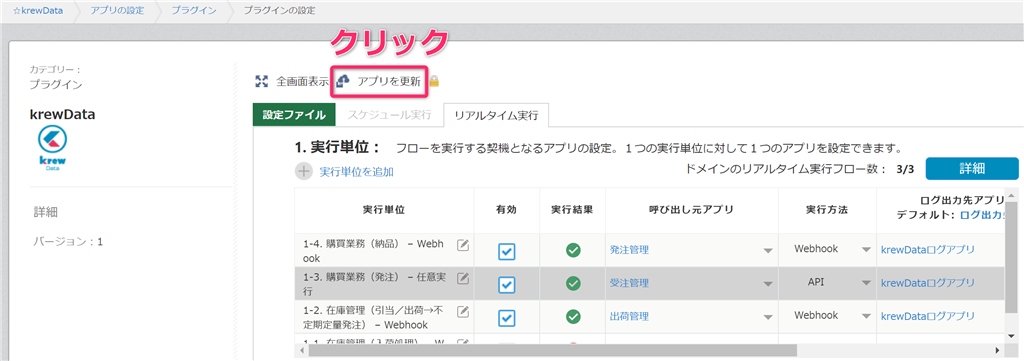
Task: Click the アプリを更新 label
Action: coord(389,82)
